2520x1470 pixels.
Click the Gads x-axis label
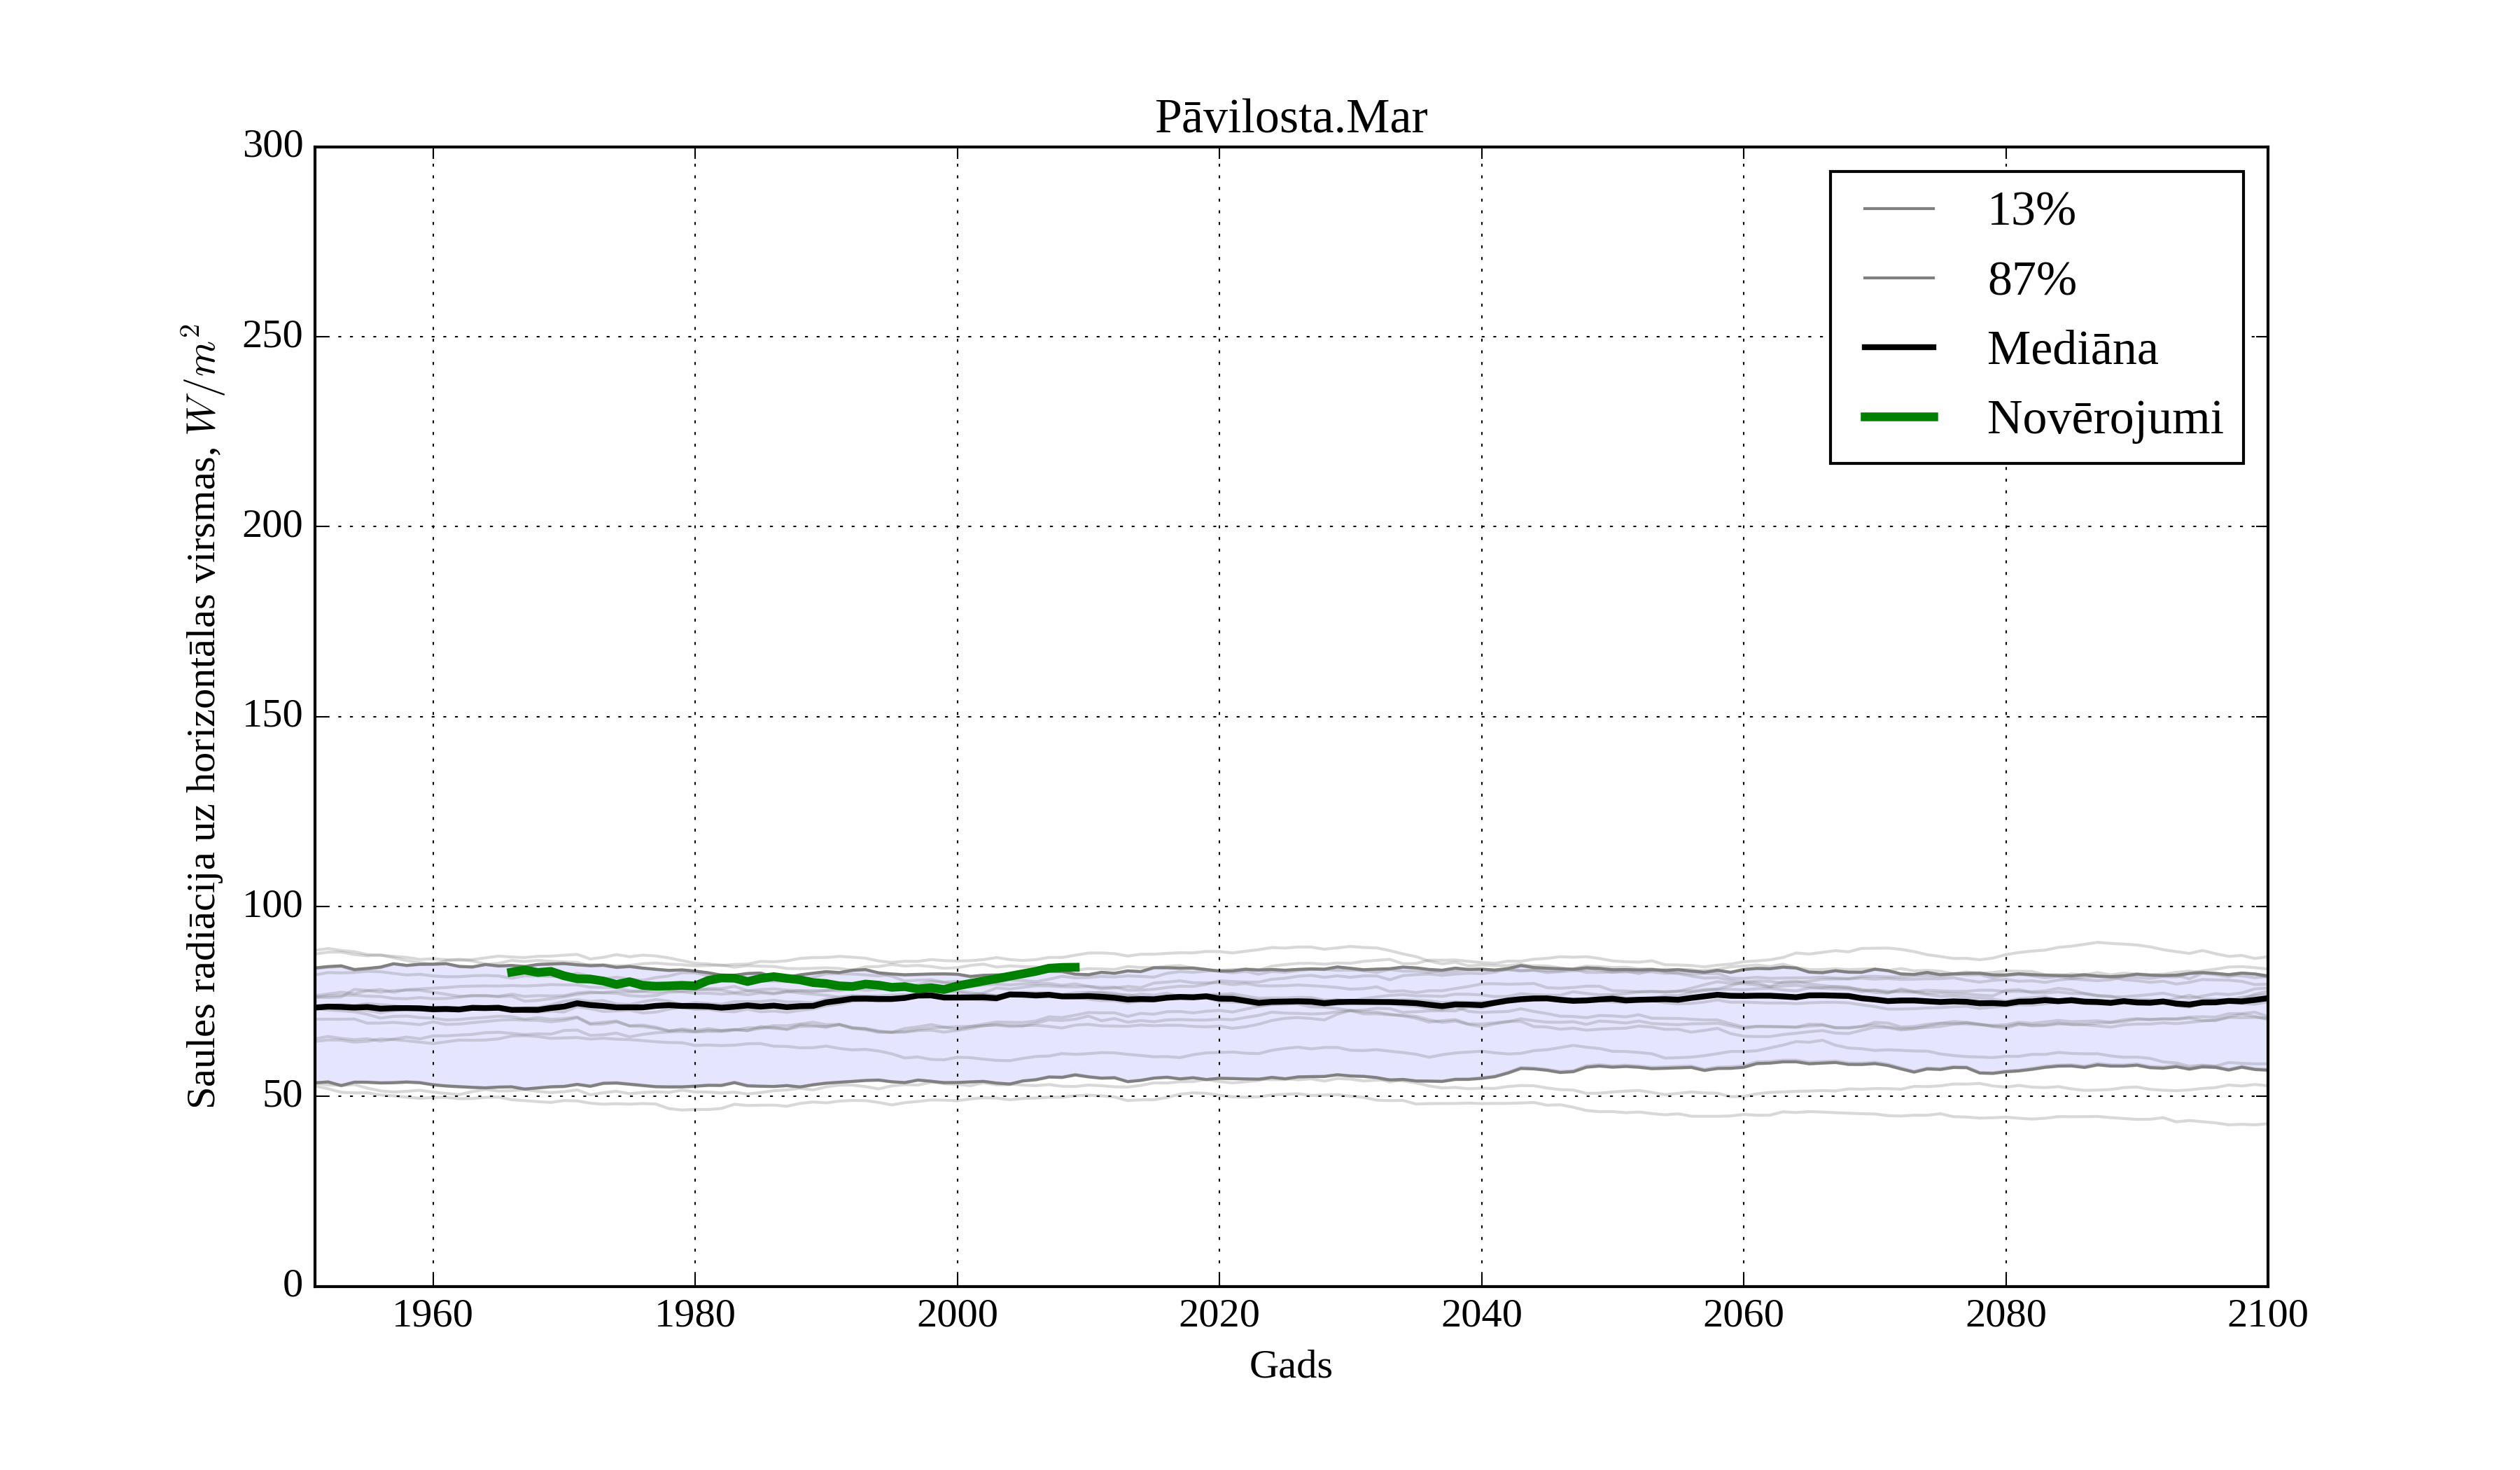tap(1290, 1366)
